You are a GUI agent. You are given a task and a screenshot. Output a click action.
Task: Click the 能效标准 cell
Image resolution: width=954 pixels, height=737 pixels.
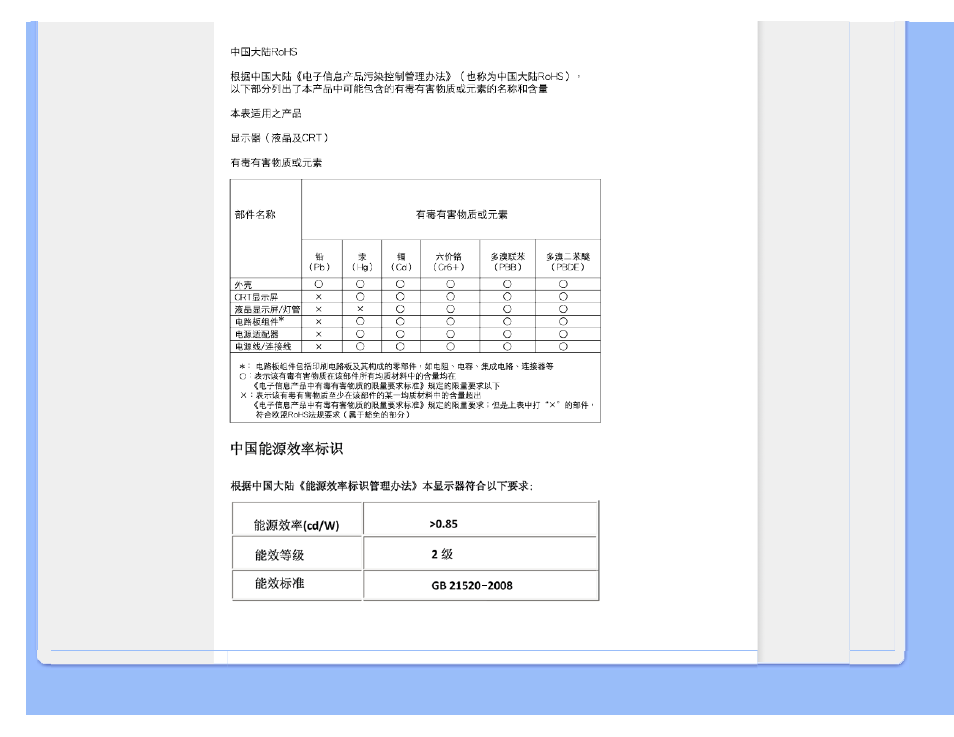tap(296, 584)
